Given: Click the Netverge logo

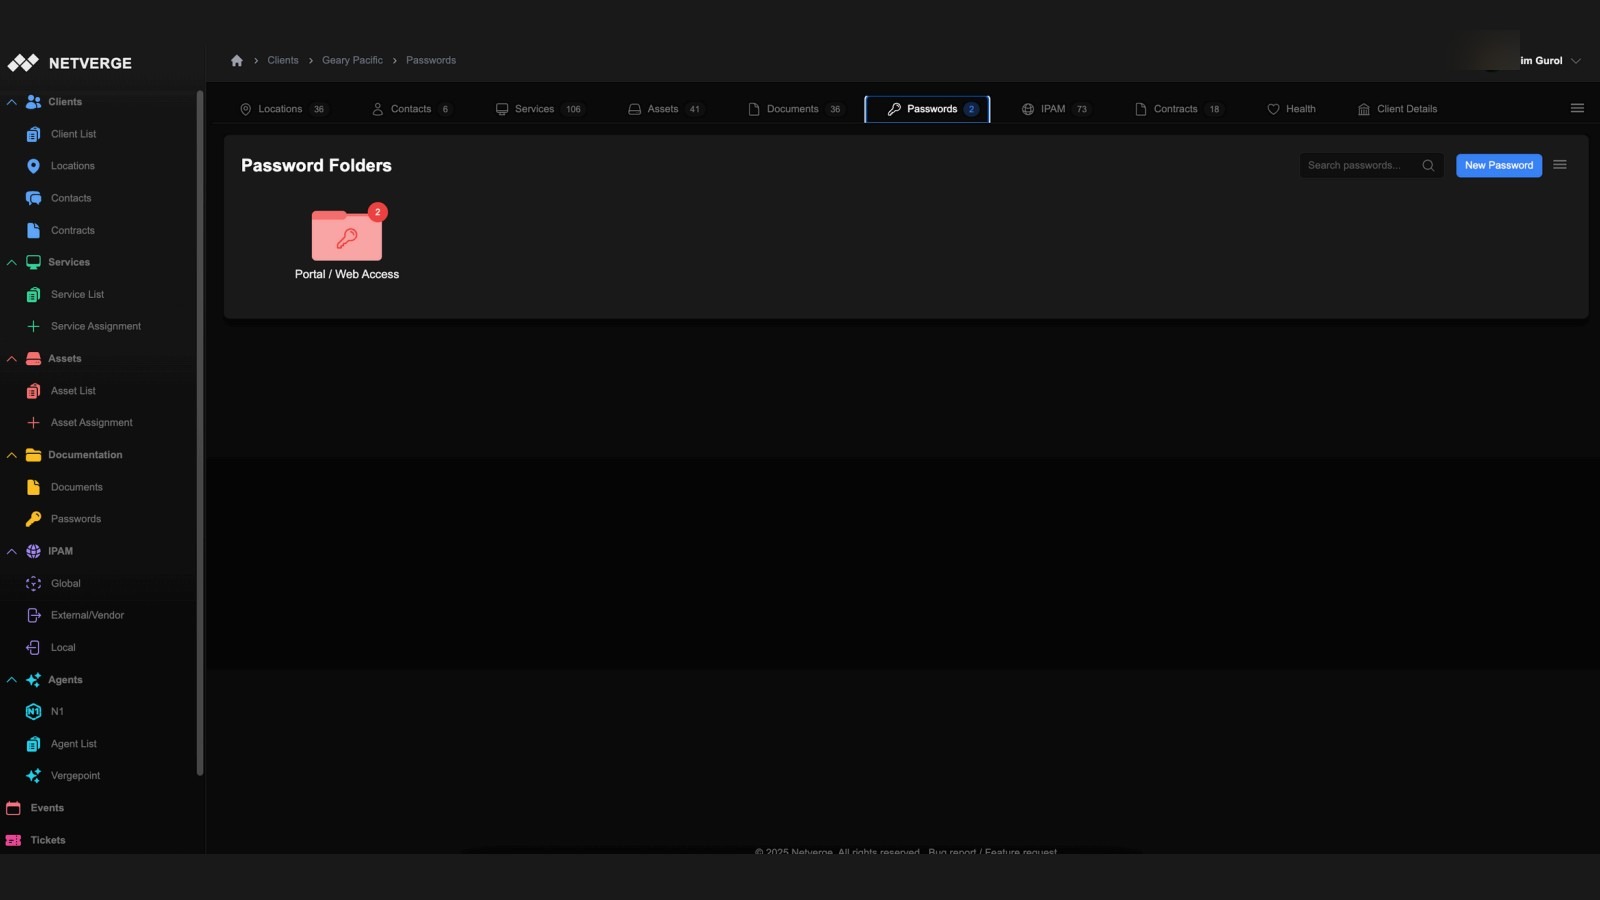Looking at the screenshot, I should pyautogui.click(x=70, y=62).
